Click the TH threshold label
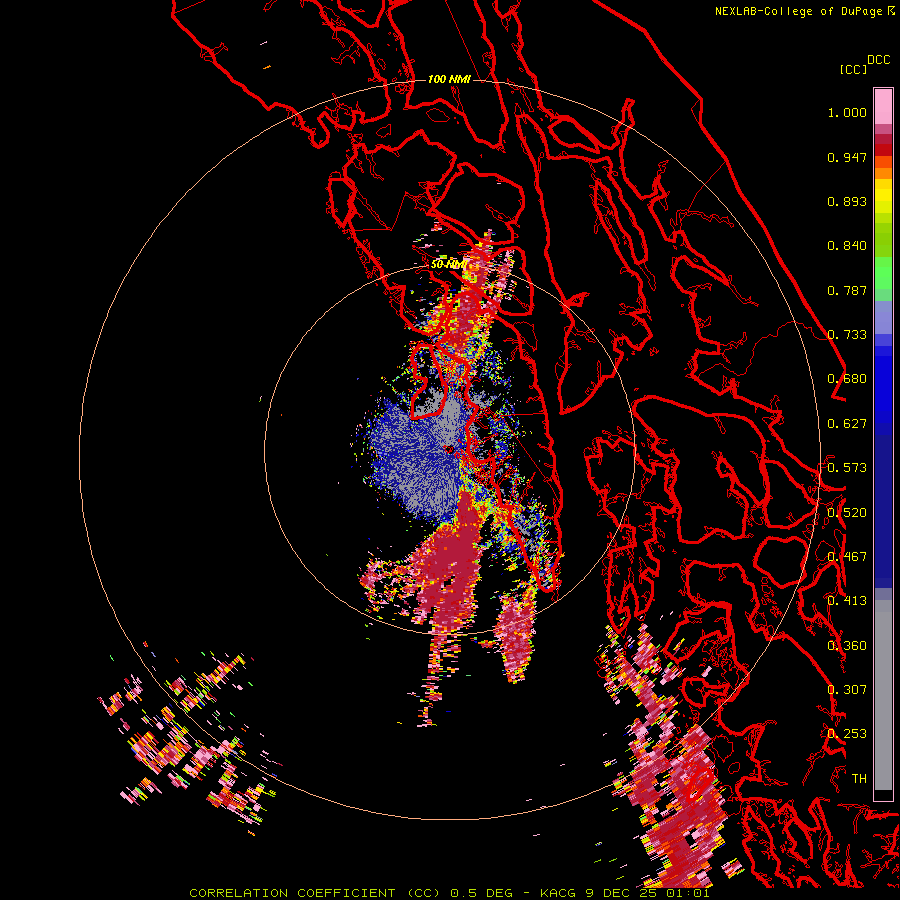900x900 pixels. (859, 779)
